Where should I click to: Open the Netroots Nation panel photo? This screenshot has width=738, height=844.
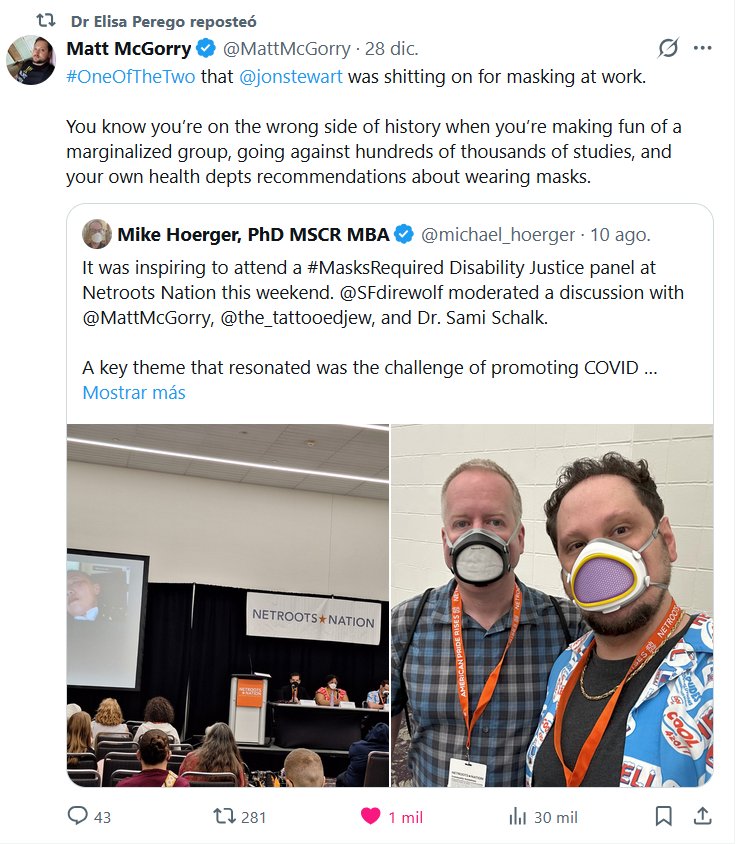(228, 605)
